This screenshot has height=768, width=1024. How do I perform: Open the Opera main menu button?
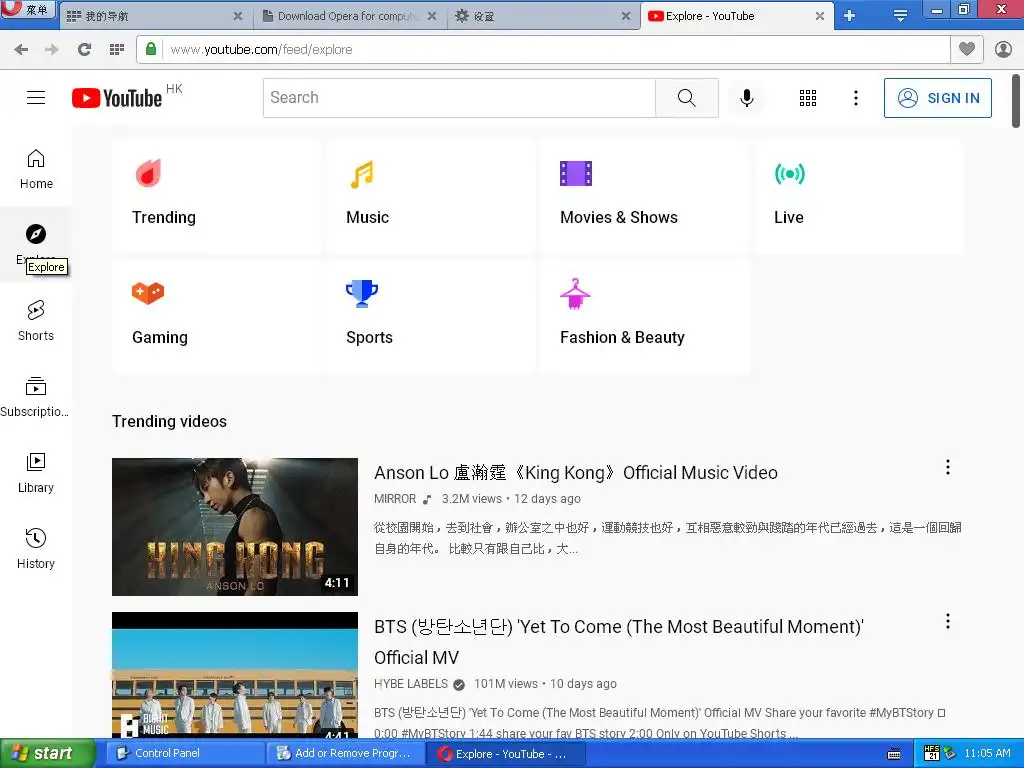(x=27, y=9)
